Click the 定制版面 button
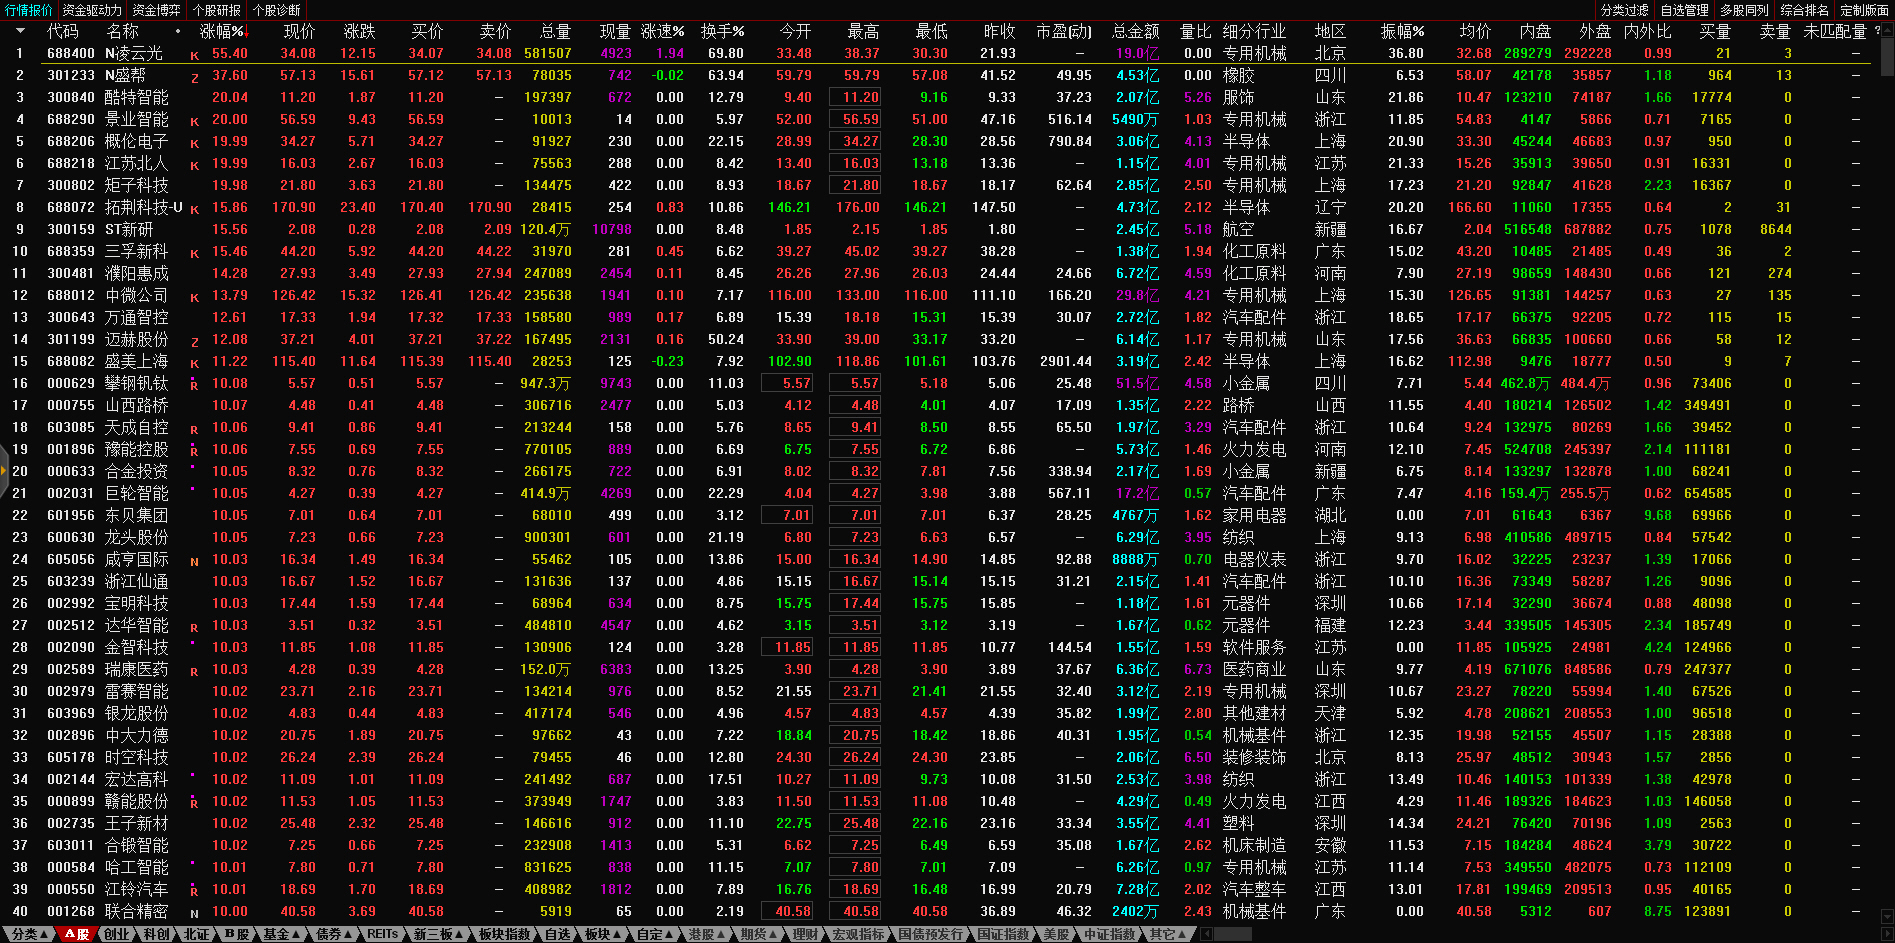 [1864, 10]
